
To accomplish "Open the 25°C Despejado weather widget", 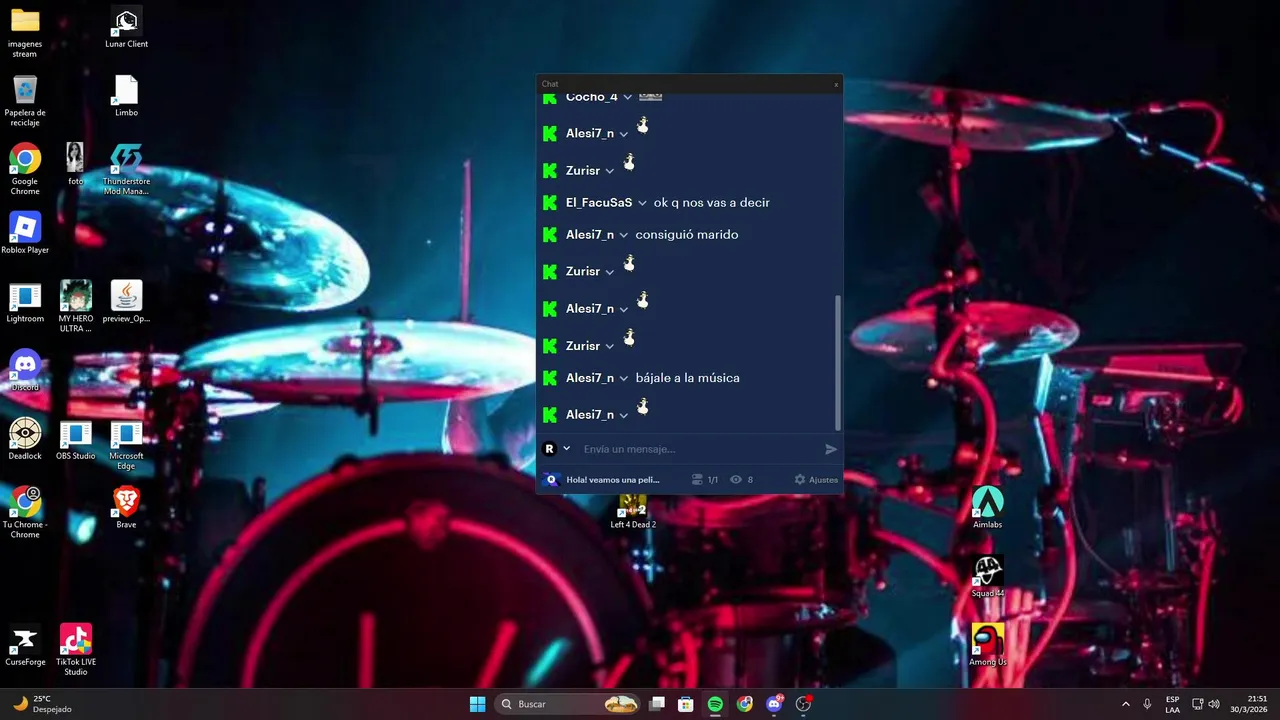I will click(x=42, y=704).
